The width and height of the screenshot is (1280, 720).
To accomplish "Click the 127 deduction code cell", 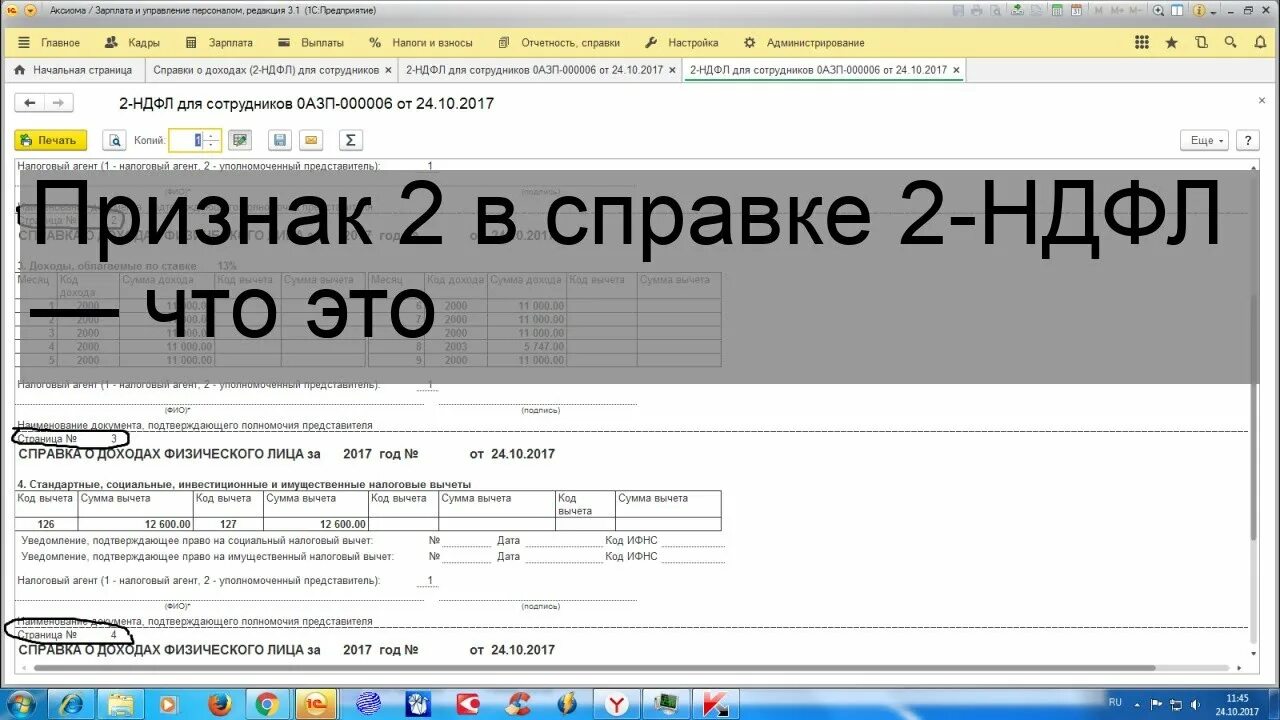I will click(x=228, y=524).
